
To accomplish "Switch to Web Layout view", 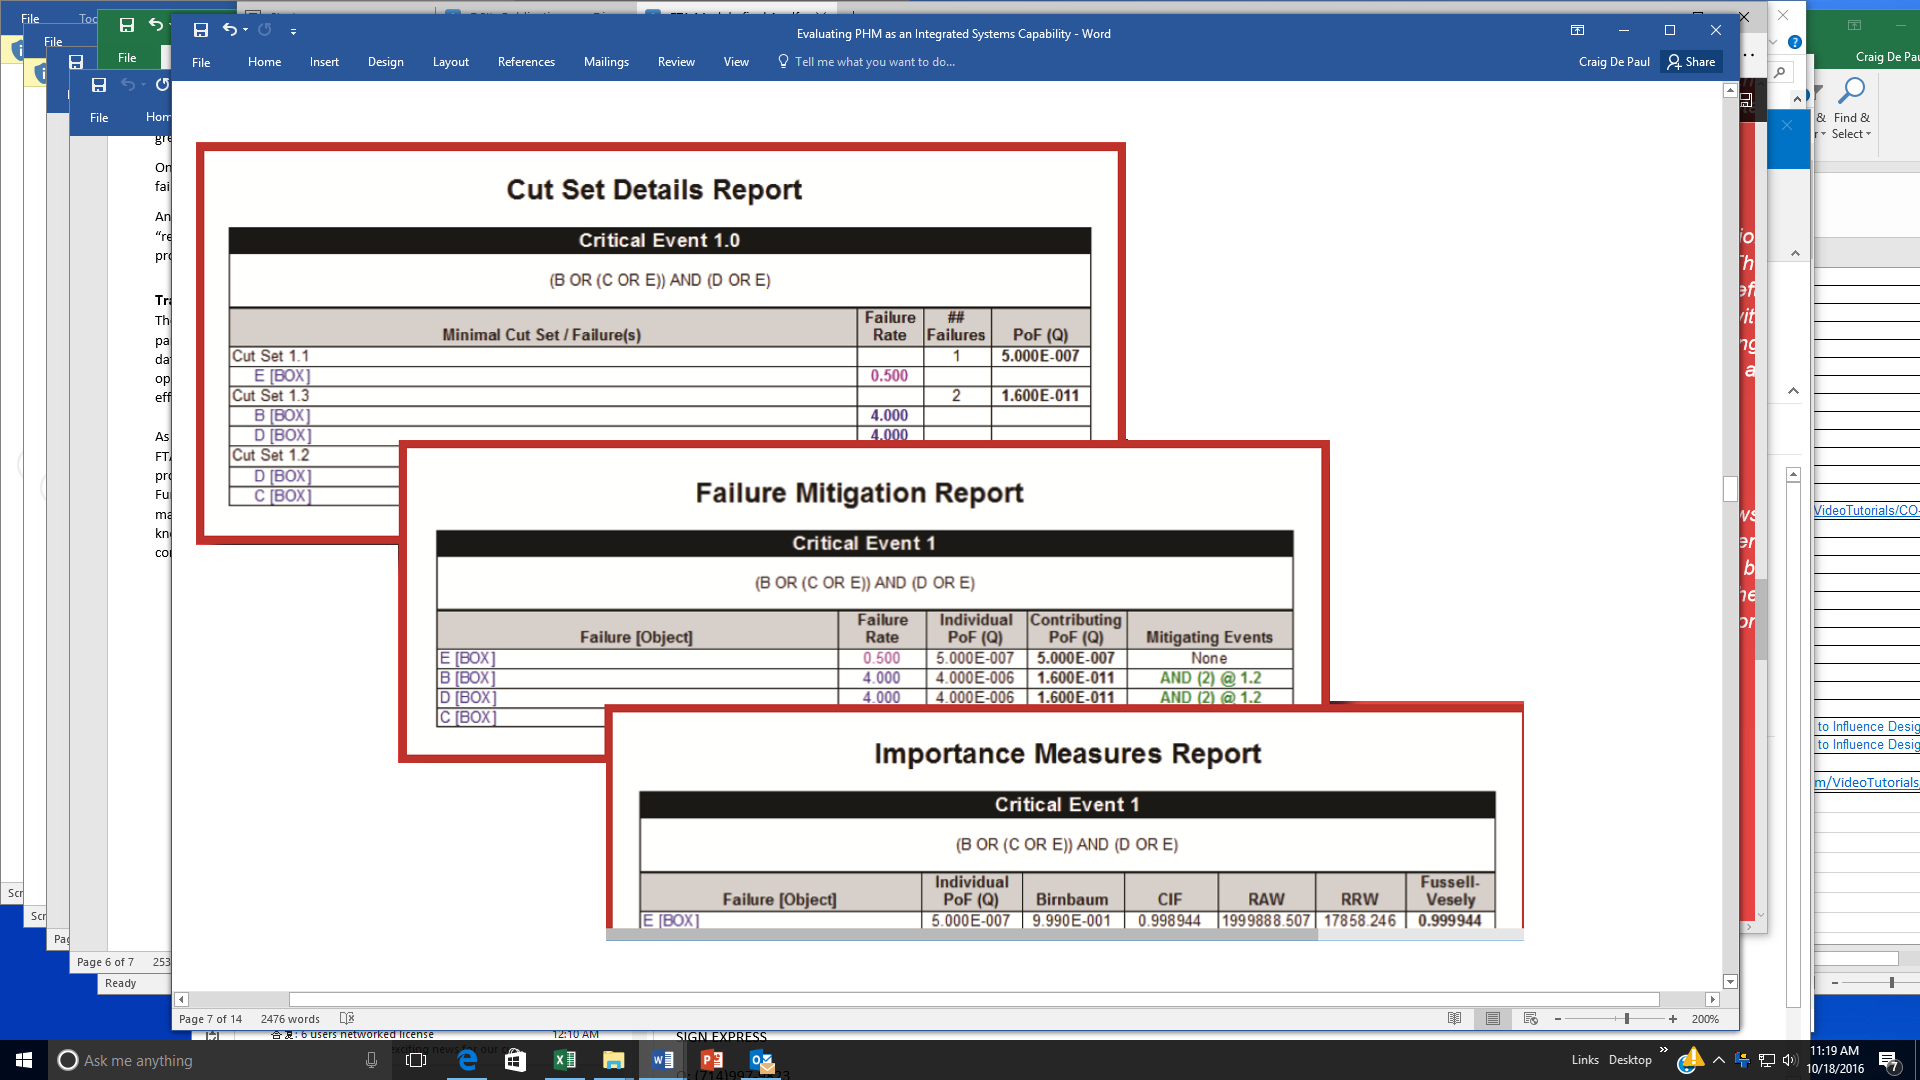I will tap(1530, 1019).
